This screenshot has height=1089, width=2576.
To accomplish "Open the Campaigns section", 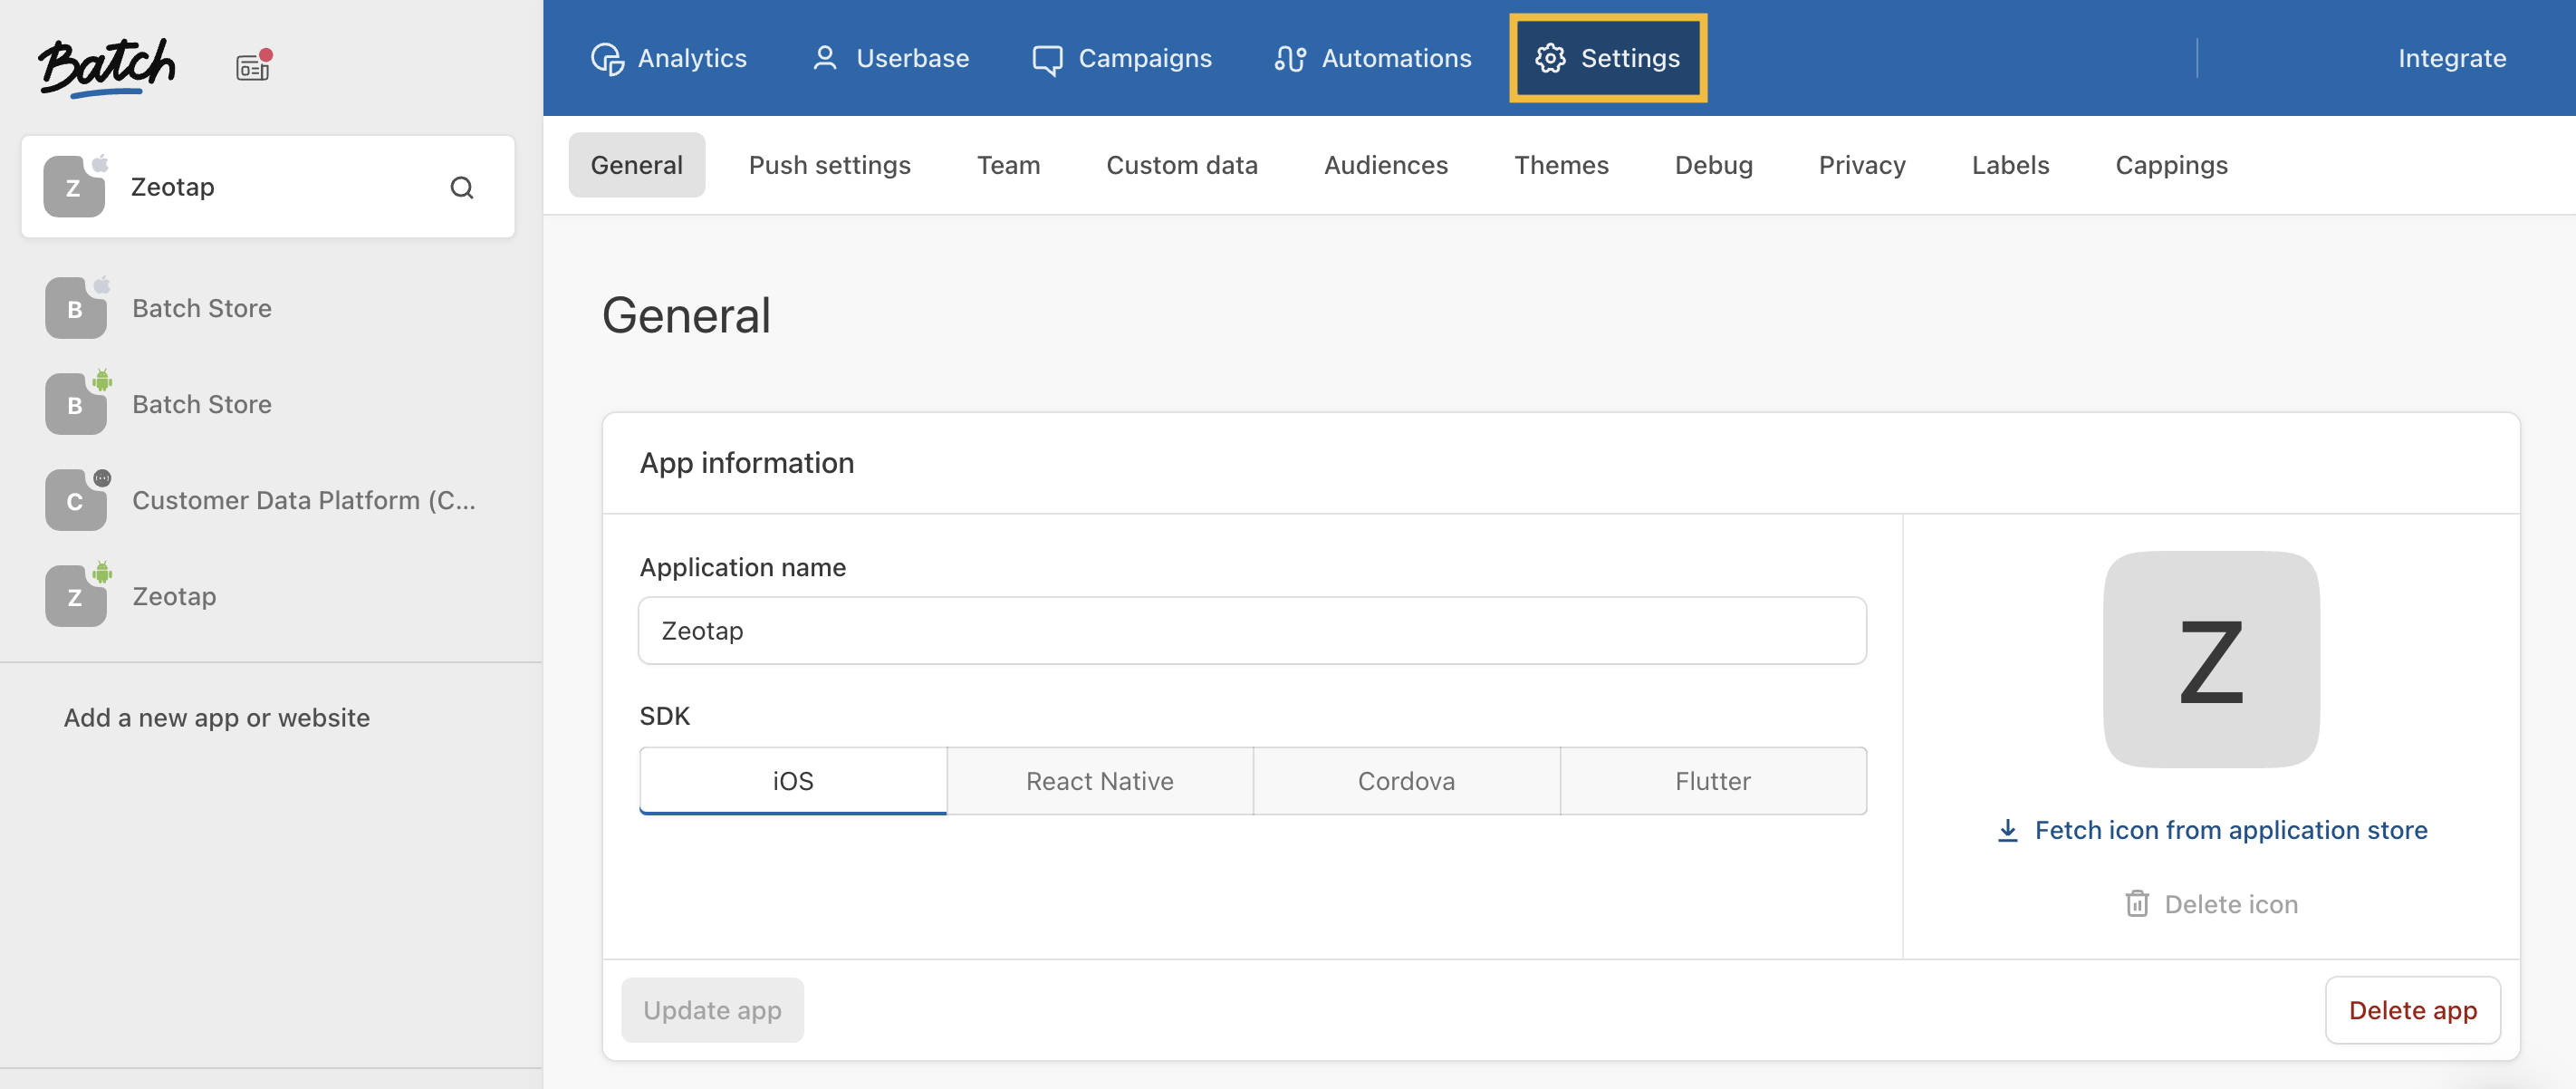I will (1122, 58).
